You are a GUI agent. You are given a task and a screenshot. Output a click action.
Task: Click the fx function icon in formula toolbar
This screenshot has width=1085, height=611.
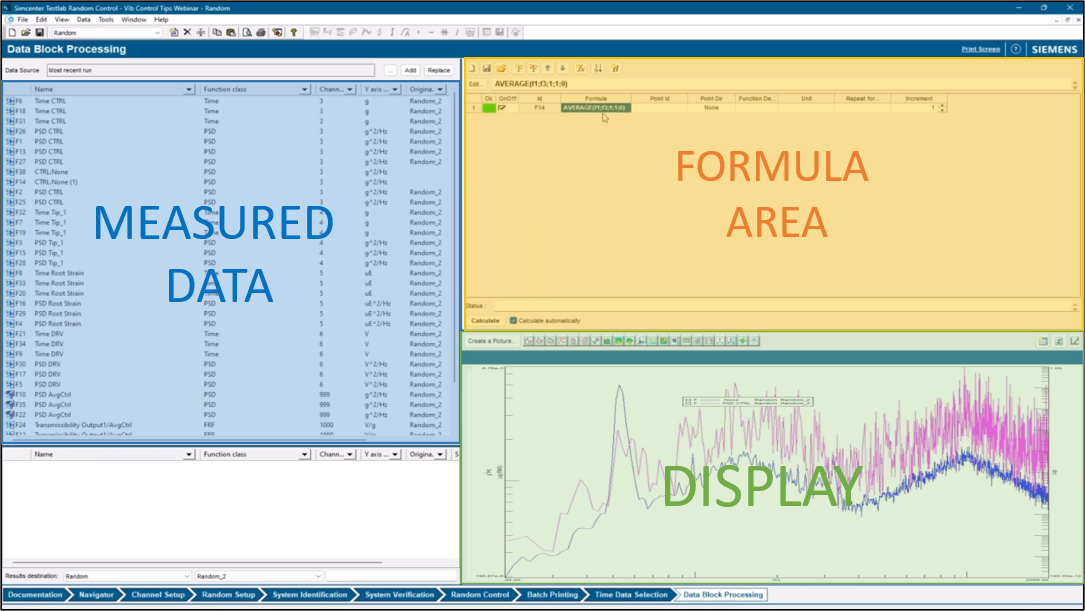coord(581,68)
